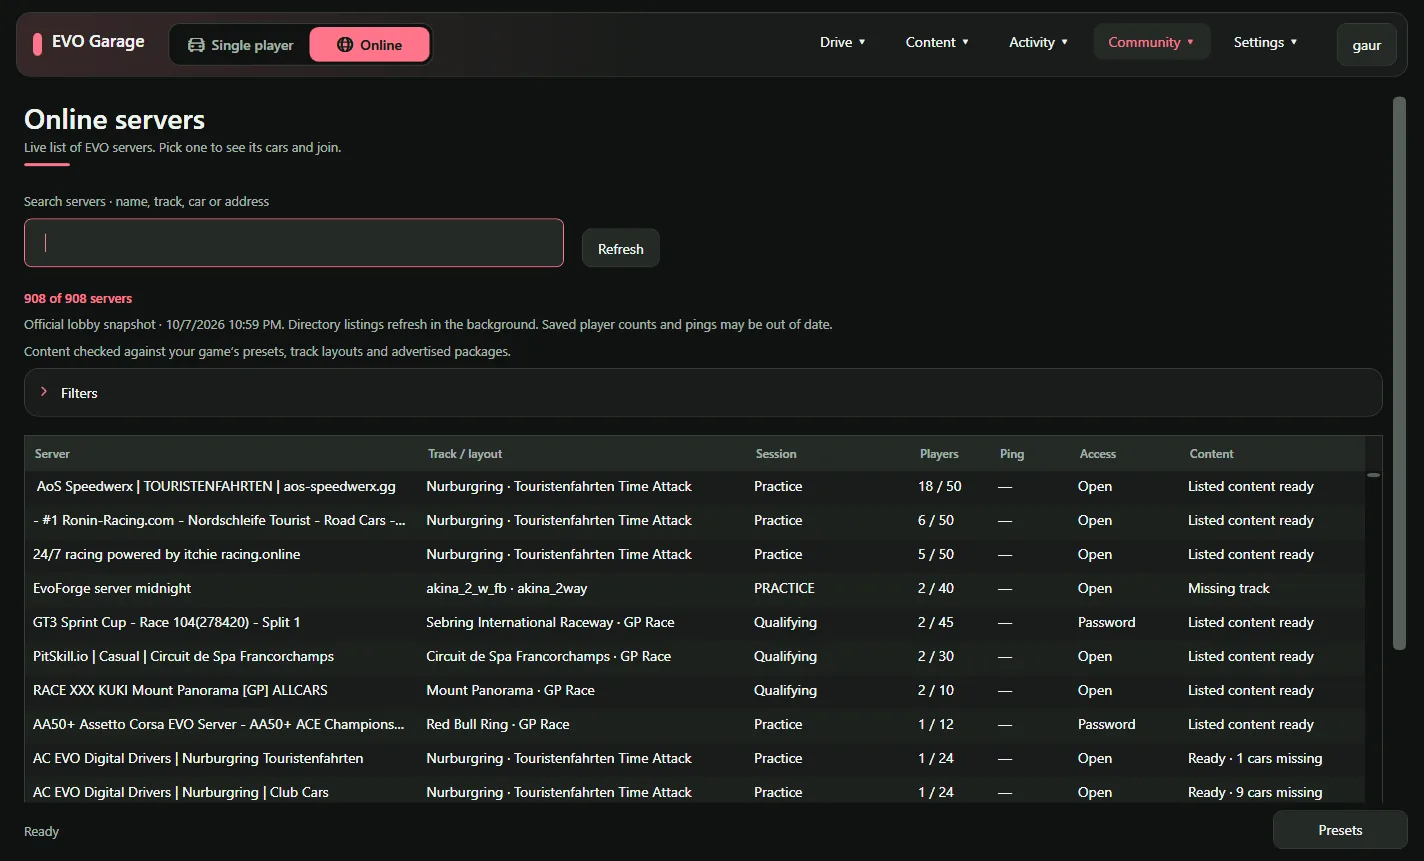
Task: Click the EVO Garage logo title
Action: 98,42
